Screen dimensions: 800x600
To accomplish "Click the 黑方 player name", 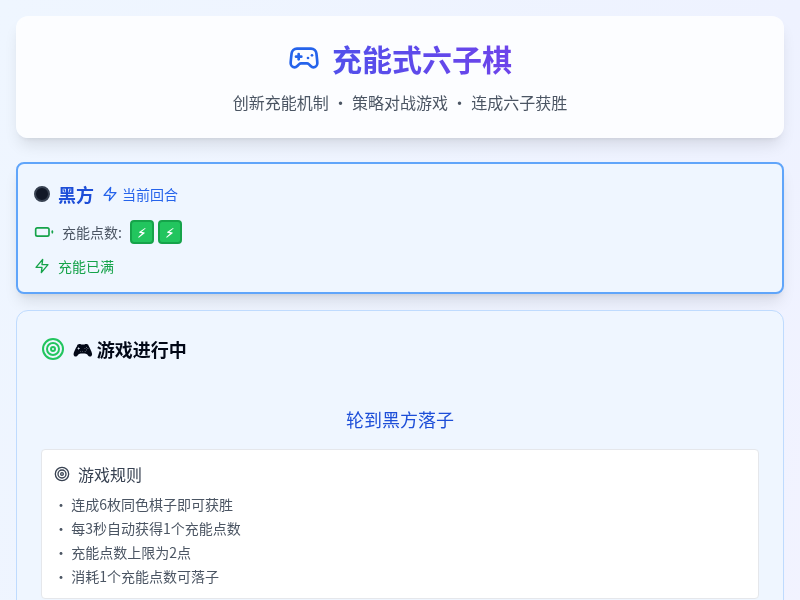I will (x=76, y=195).
